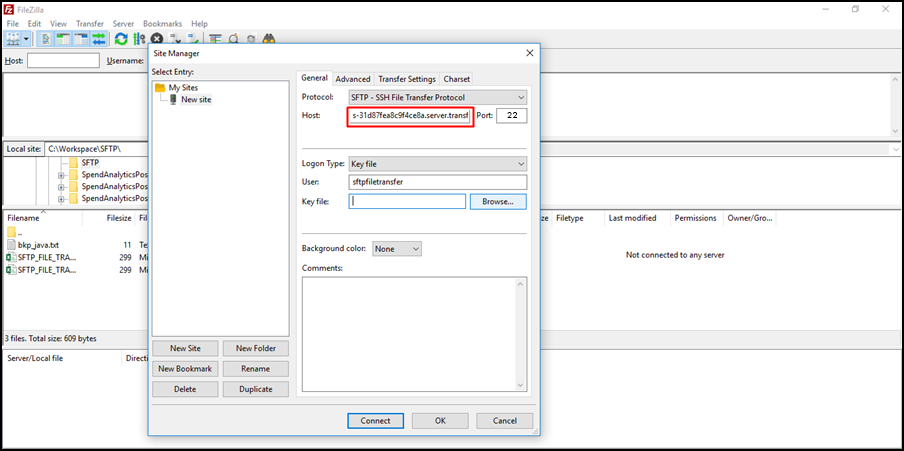Image resolution: width=904 pixels, height=451 pixels.
Task: Click the Cancel button
Action: (504, 420)
